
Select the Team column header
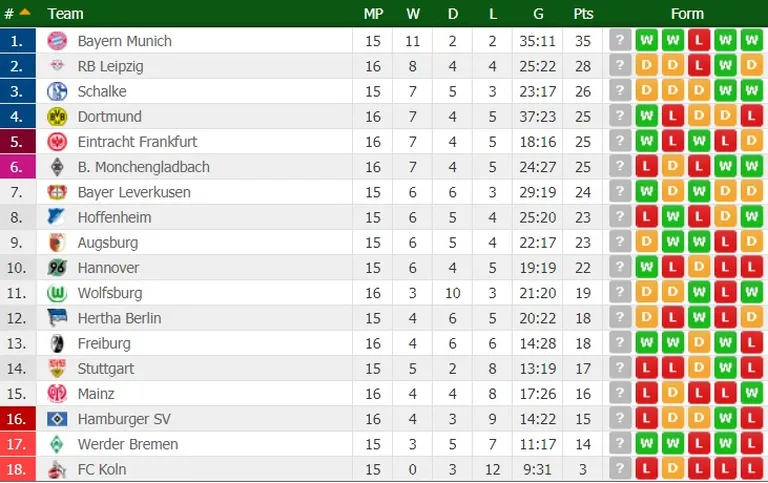[66, 14]
